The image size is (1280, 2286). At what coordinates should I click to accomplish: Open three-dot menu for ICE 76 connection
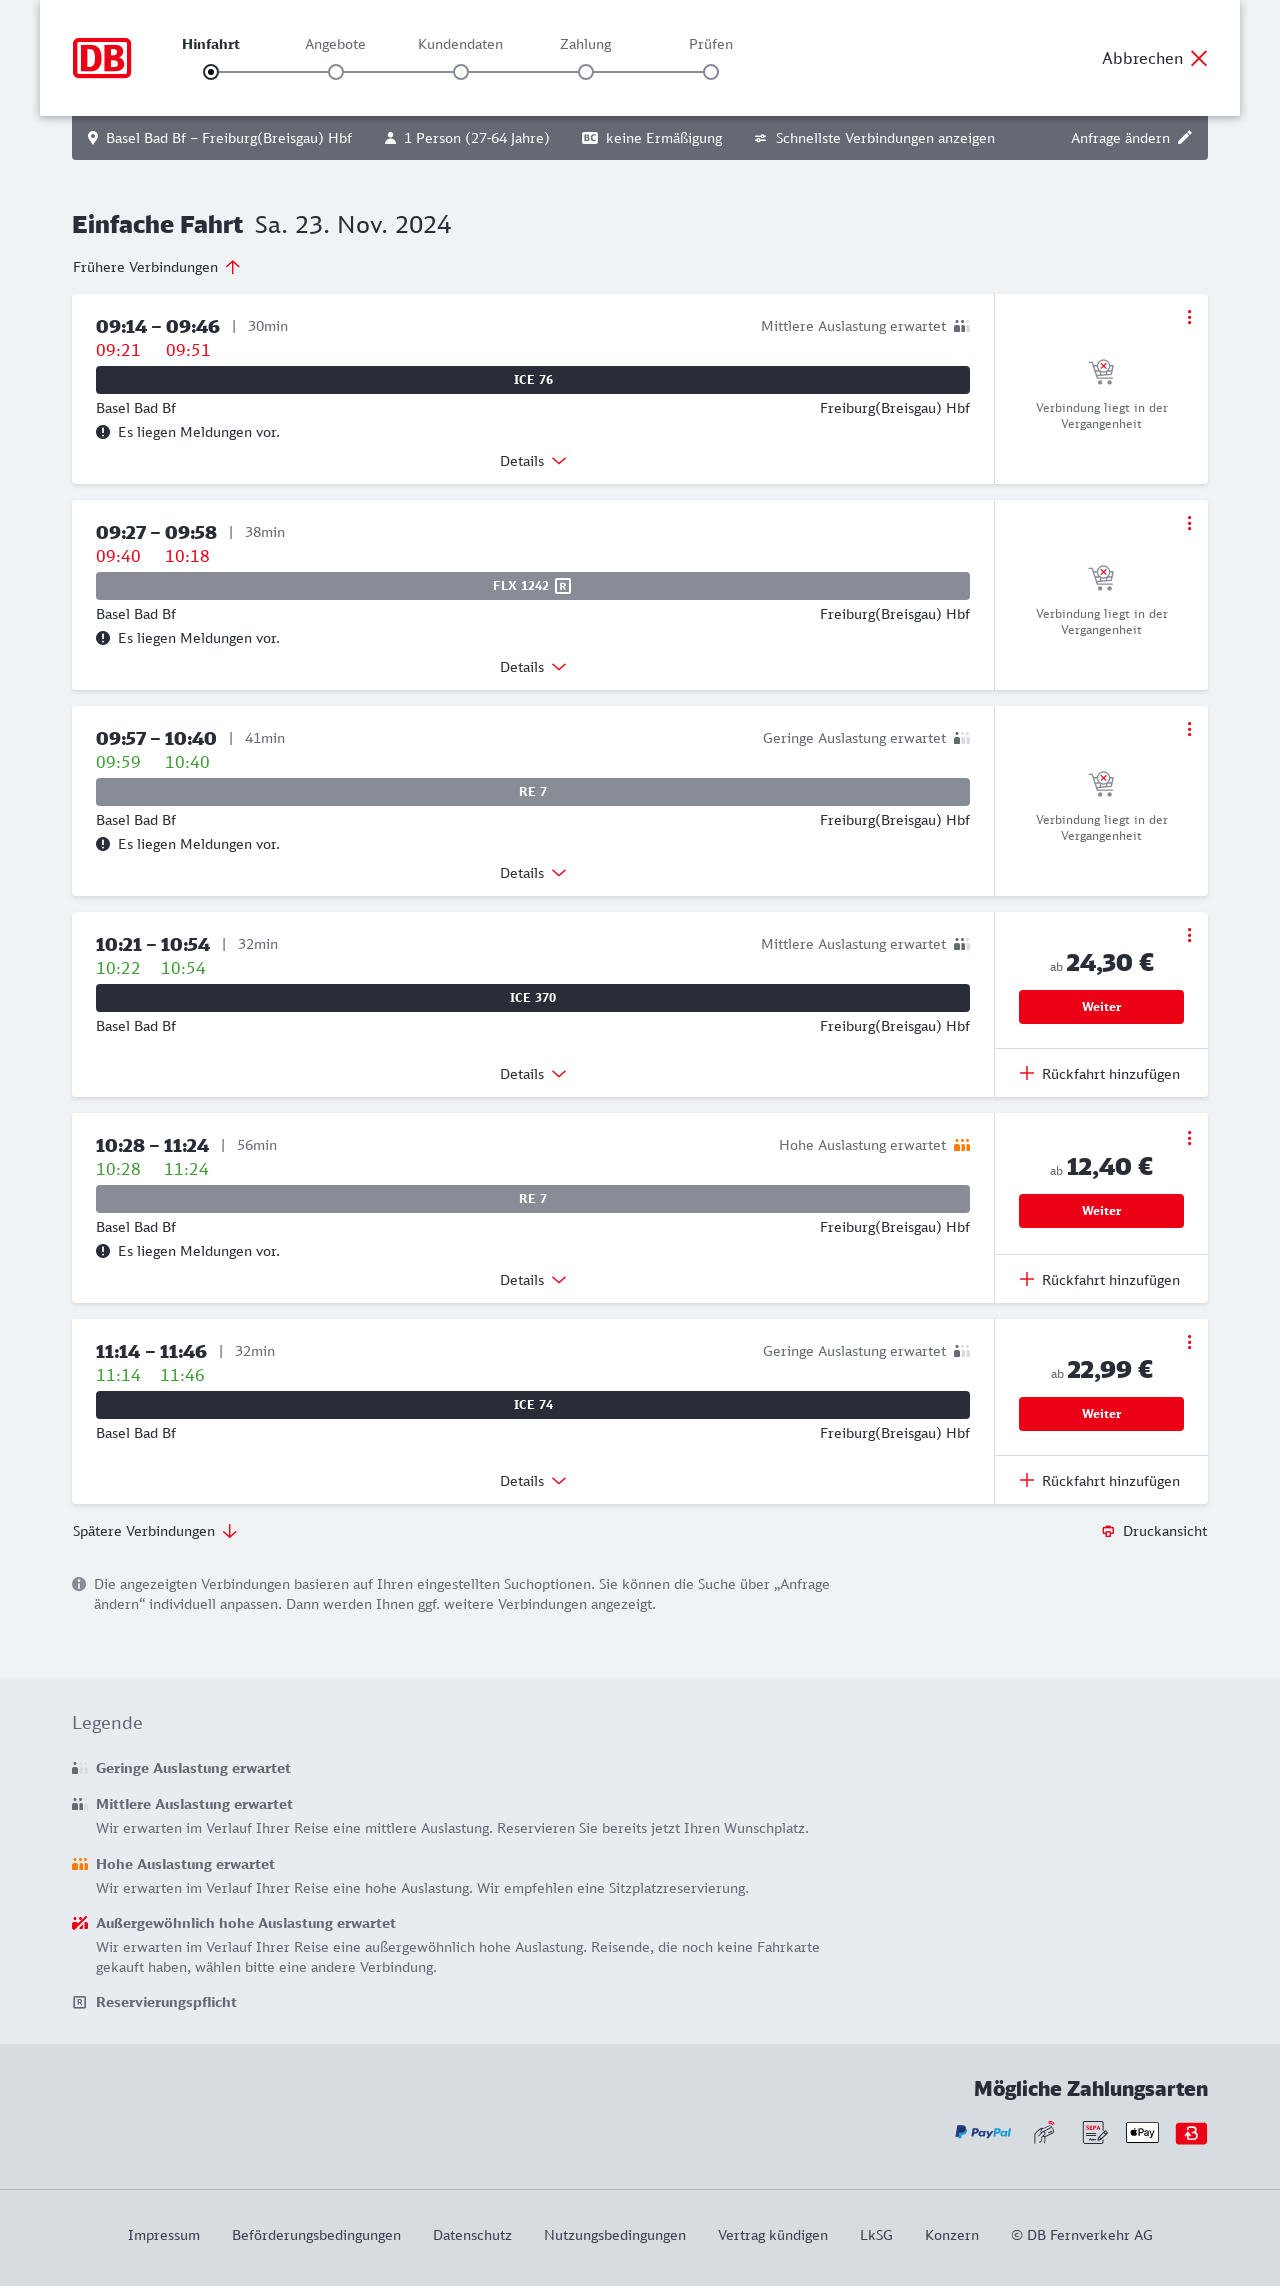(x=1189, y=317)
